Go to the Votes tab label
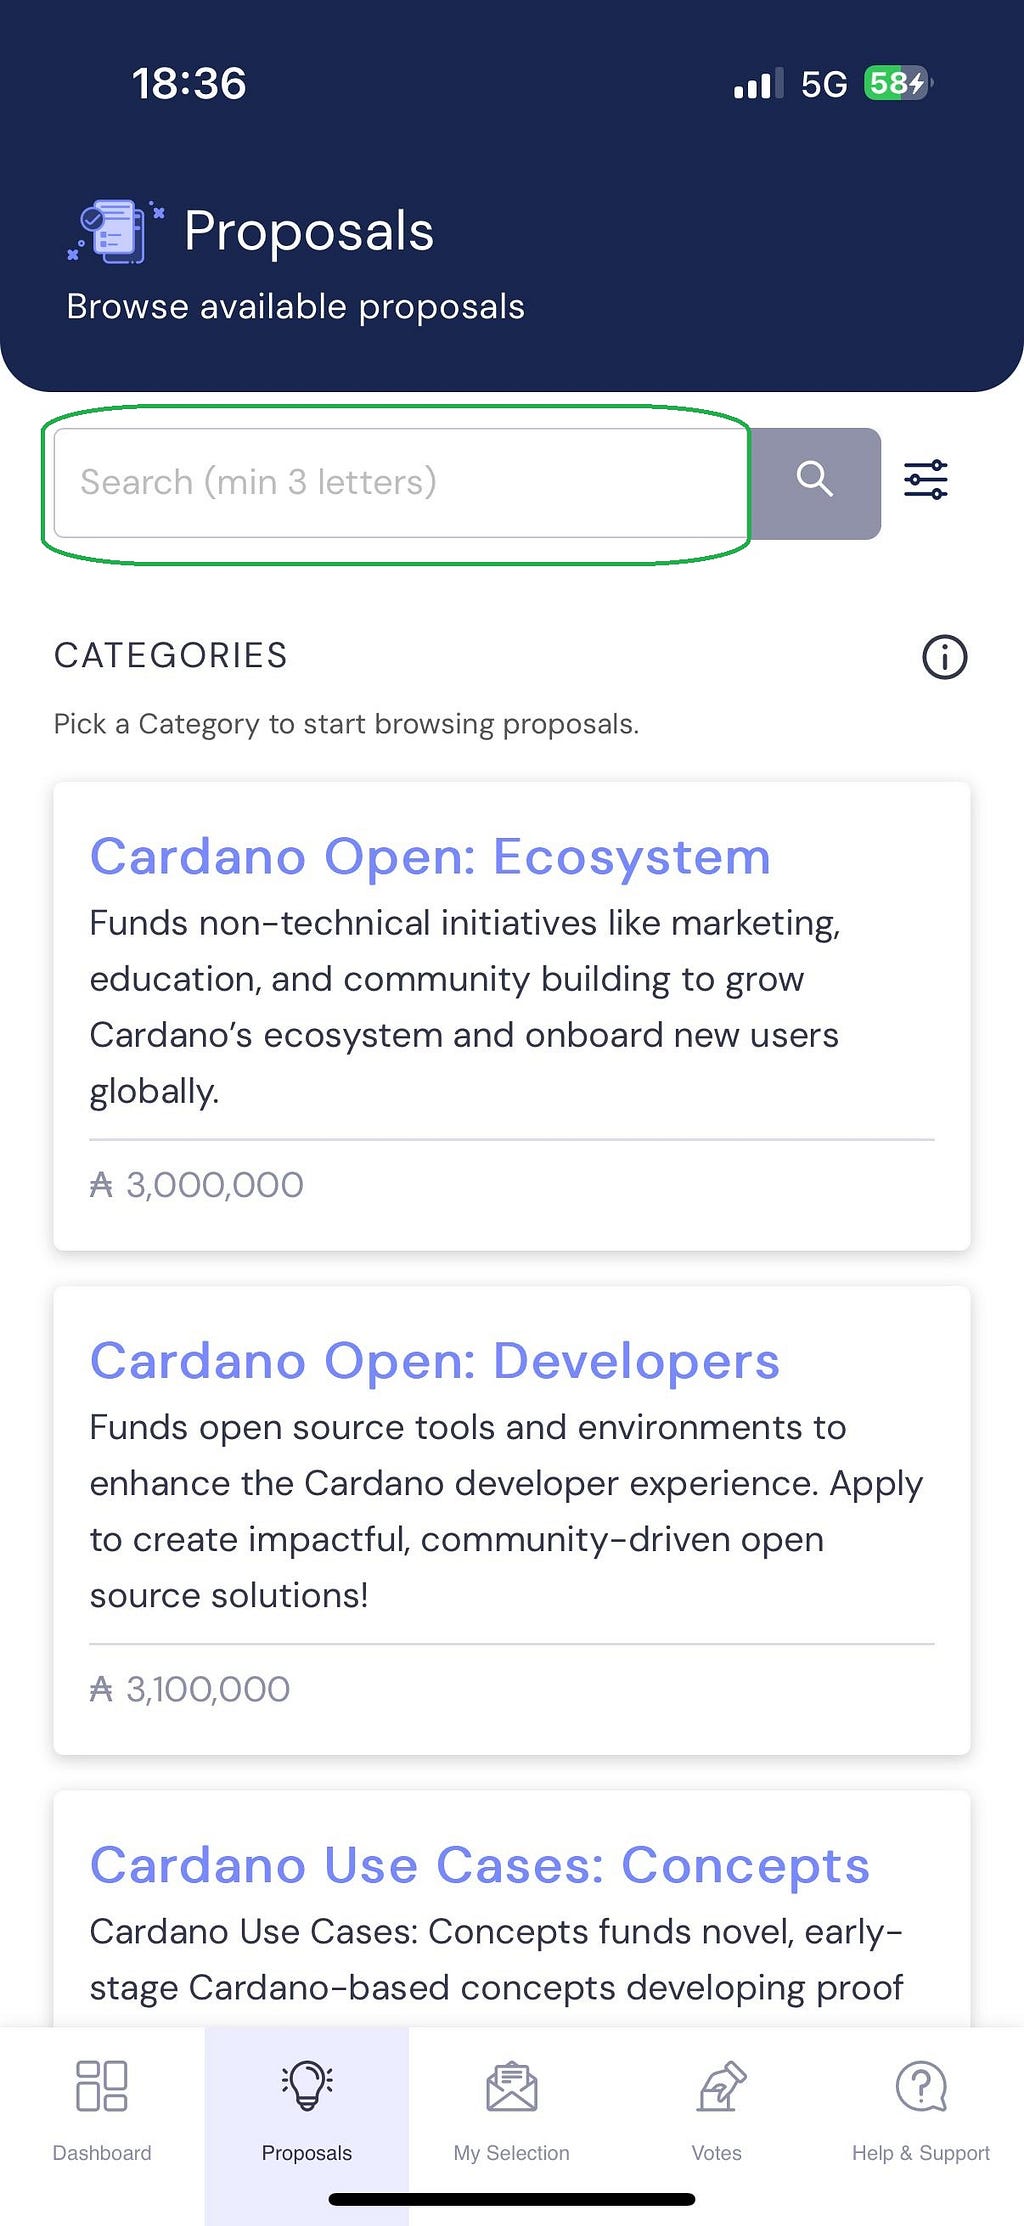The height and width of the screenshot is (2226, 1024). click(x=717, y=2152)
